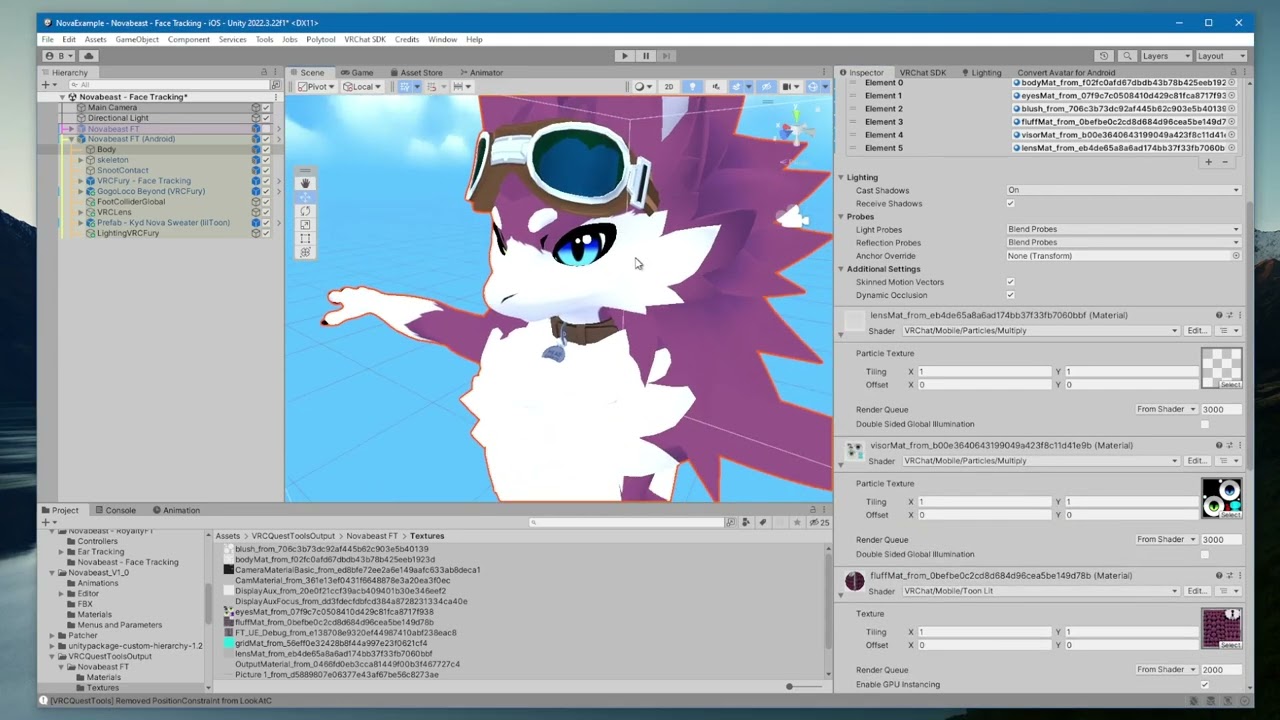The image size is (1280, 720).
Task: Open the Undo History icon
Action: coord(1104,56)
